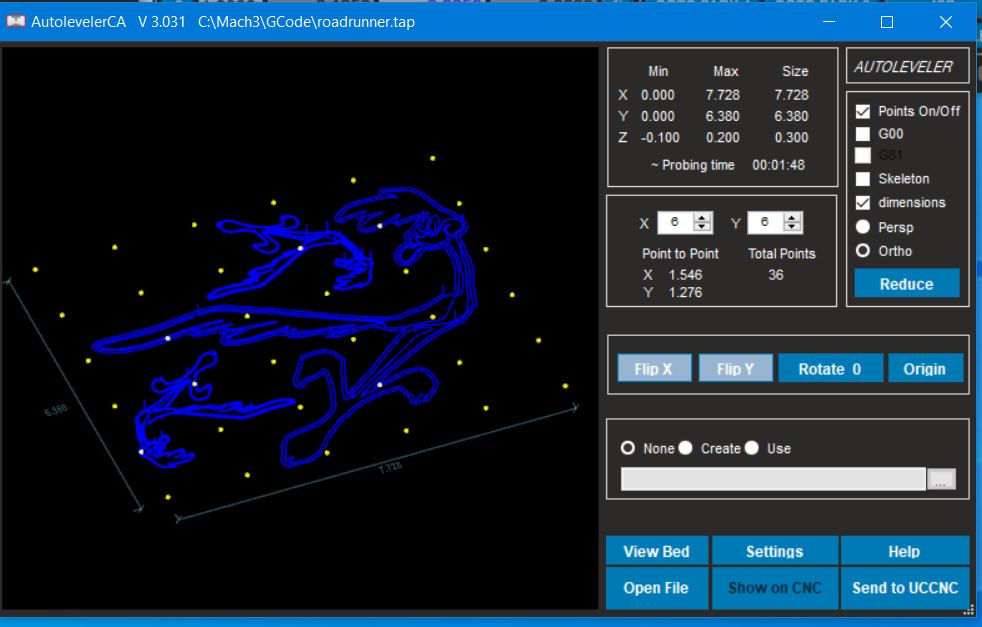Click the Z Size value 0.300

click(x=792, y=138)
